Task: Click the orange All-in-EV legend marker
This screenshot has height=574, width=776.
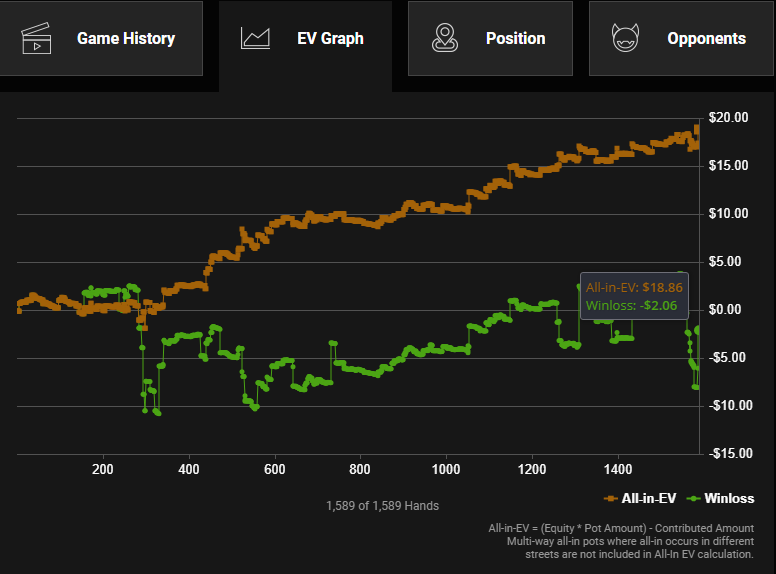Action: [611, 498]
